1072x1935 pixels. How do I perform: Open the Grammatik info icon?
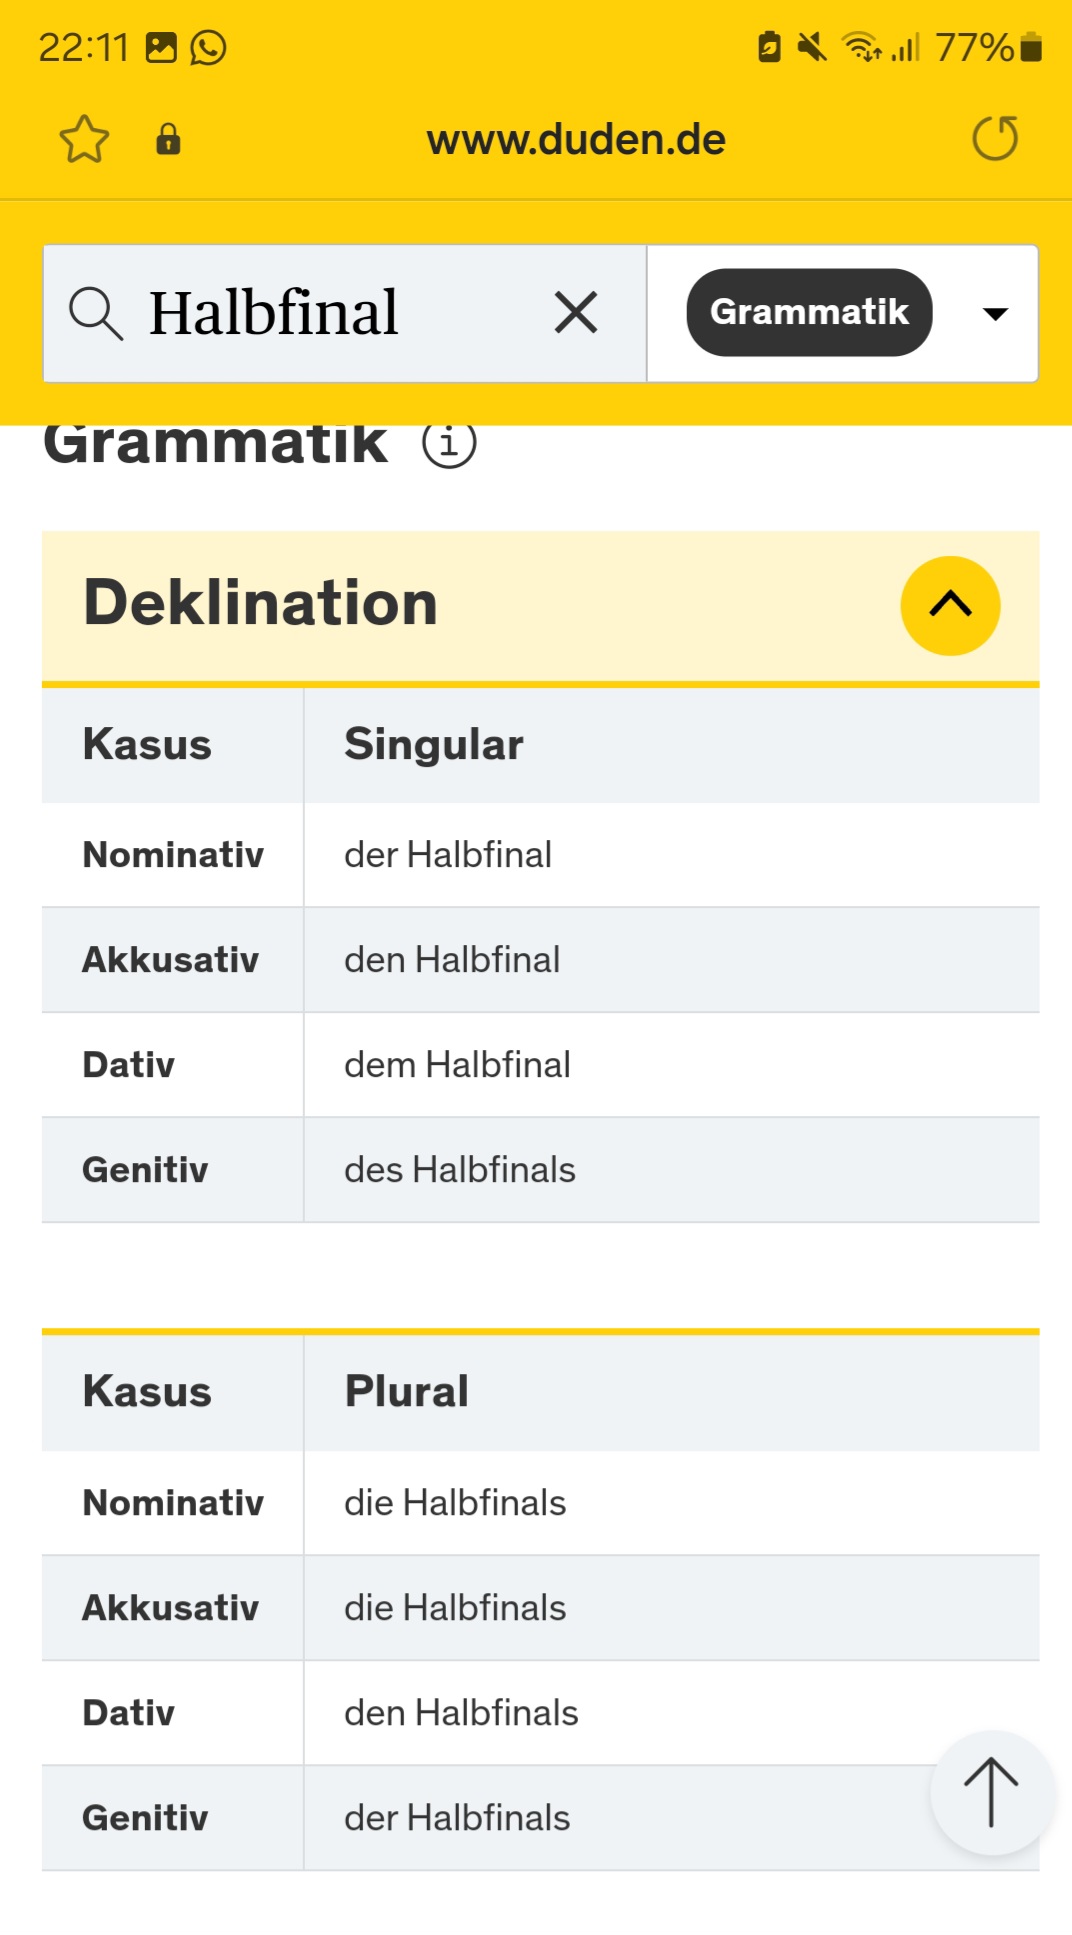point(449,442)
